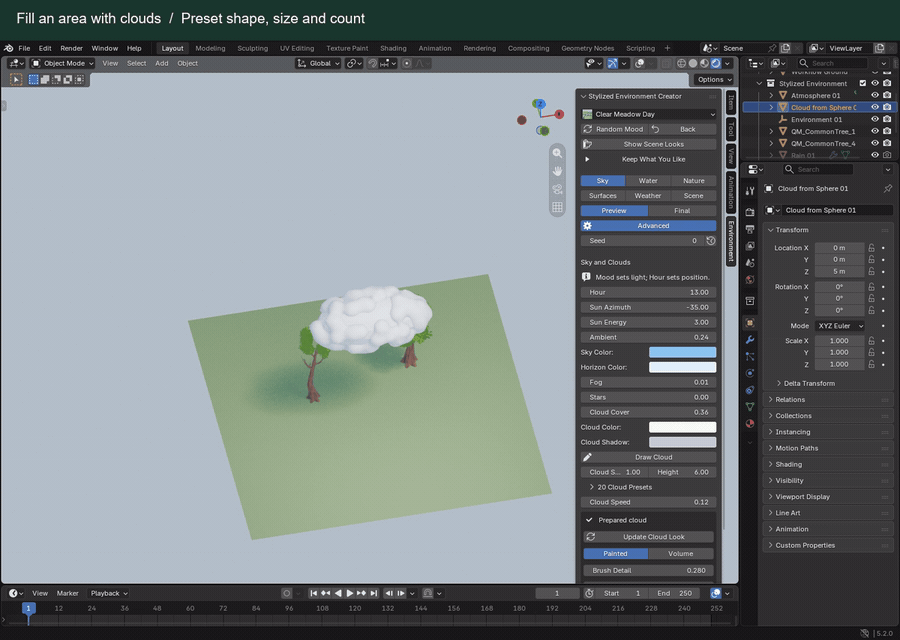Click the Draw Cloud button

[x=649, y=457]
